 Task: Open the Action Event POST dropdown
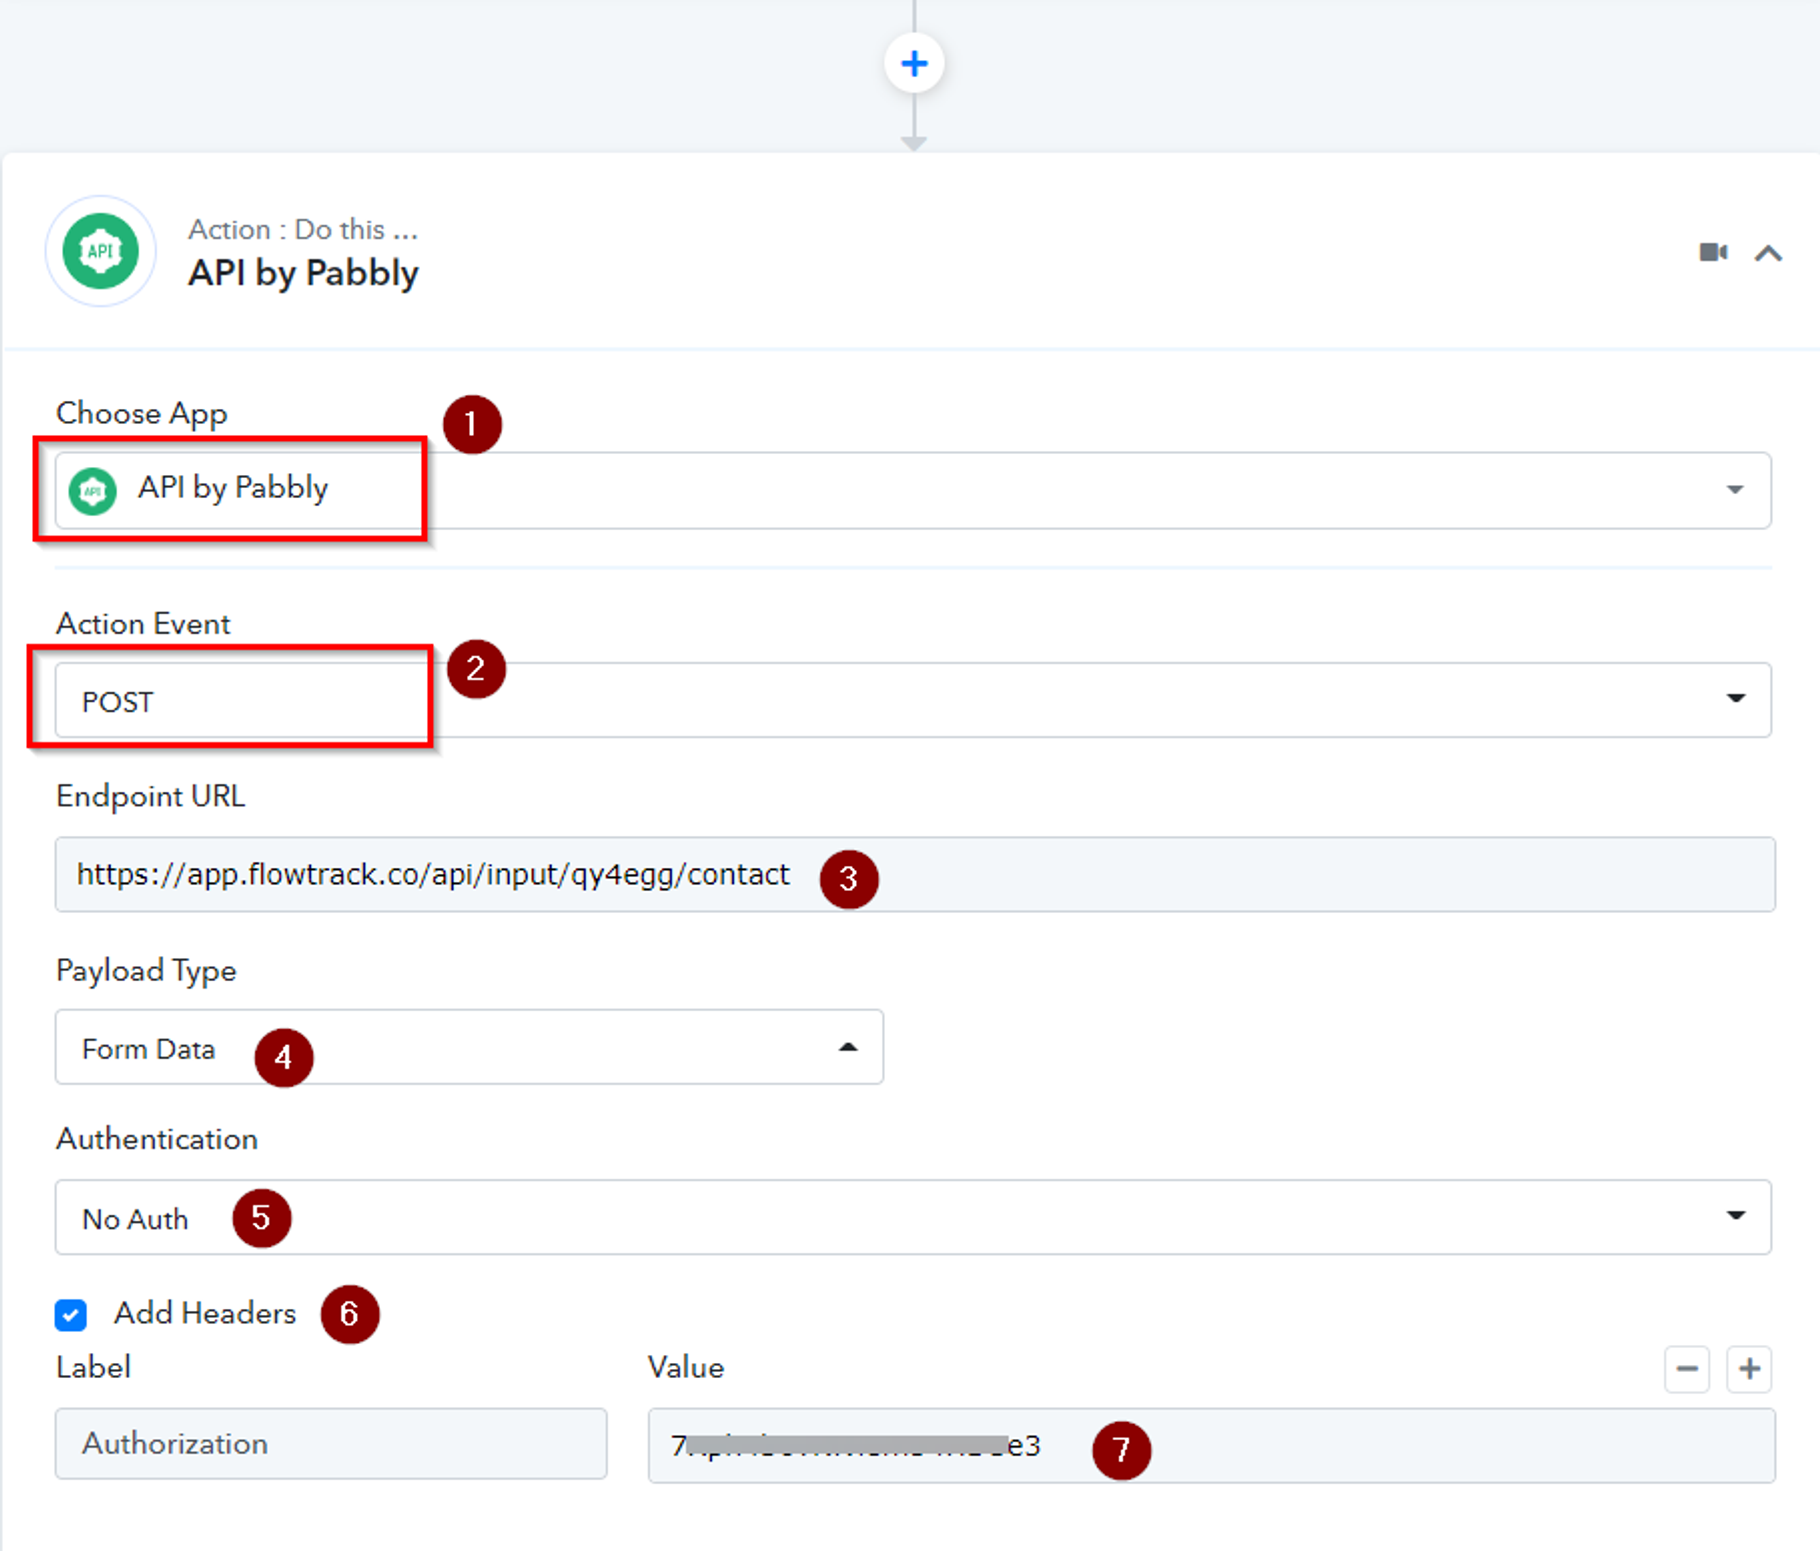click(1735, 698)
